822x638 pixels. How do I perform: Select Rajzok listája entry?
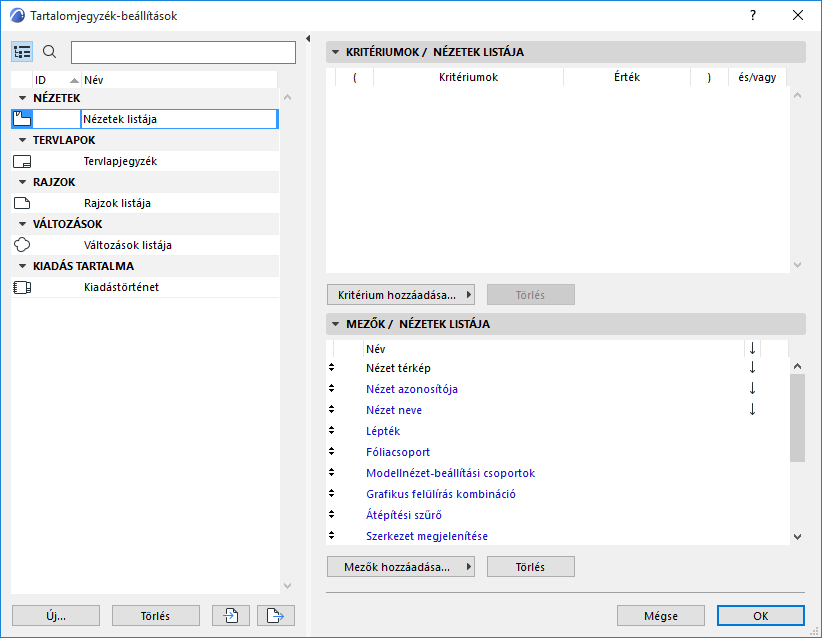tap(117, 203)
